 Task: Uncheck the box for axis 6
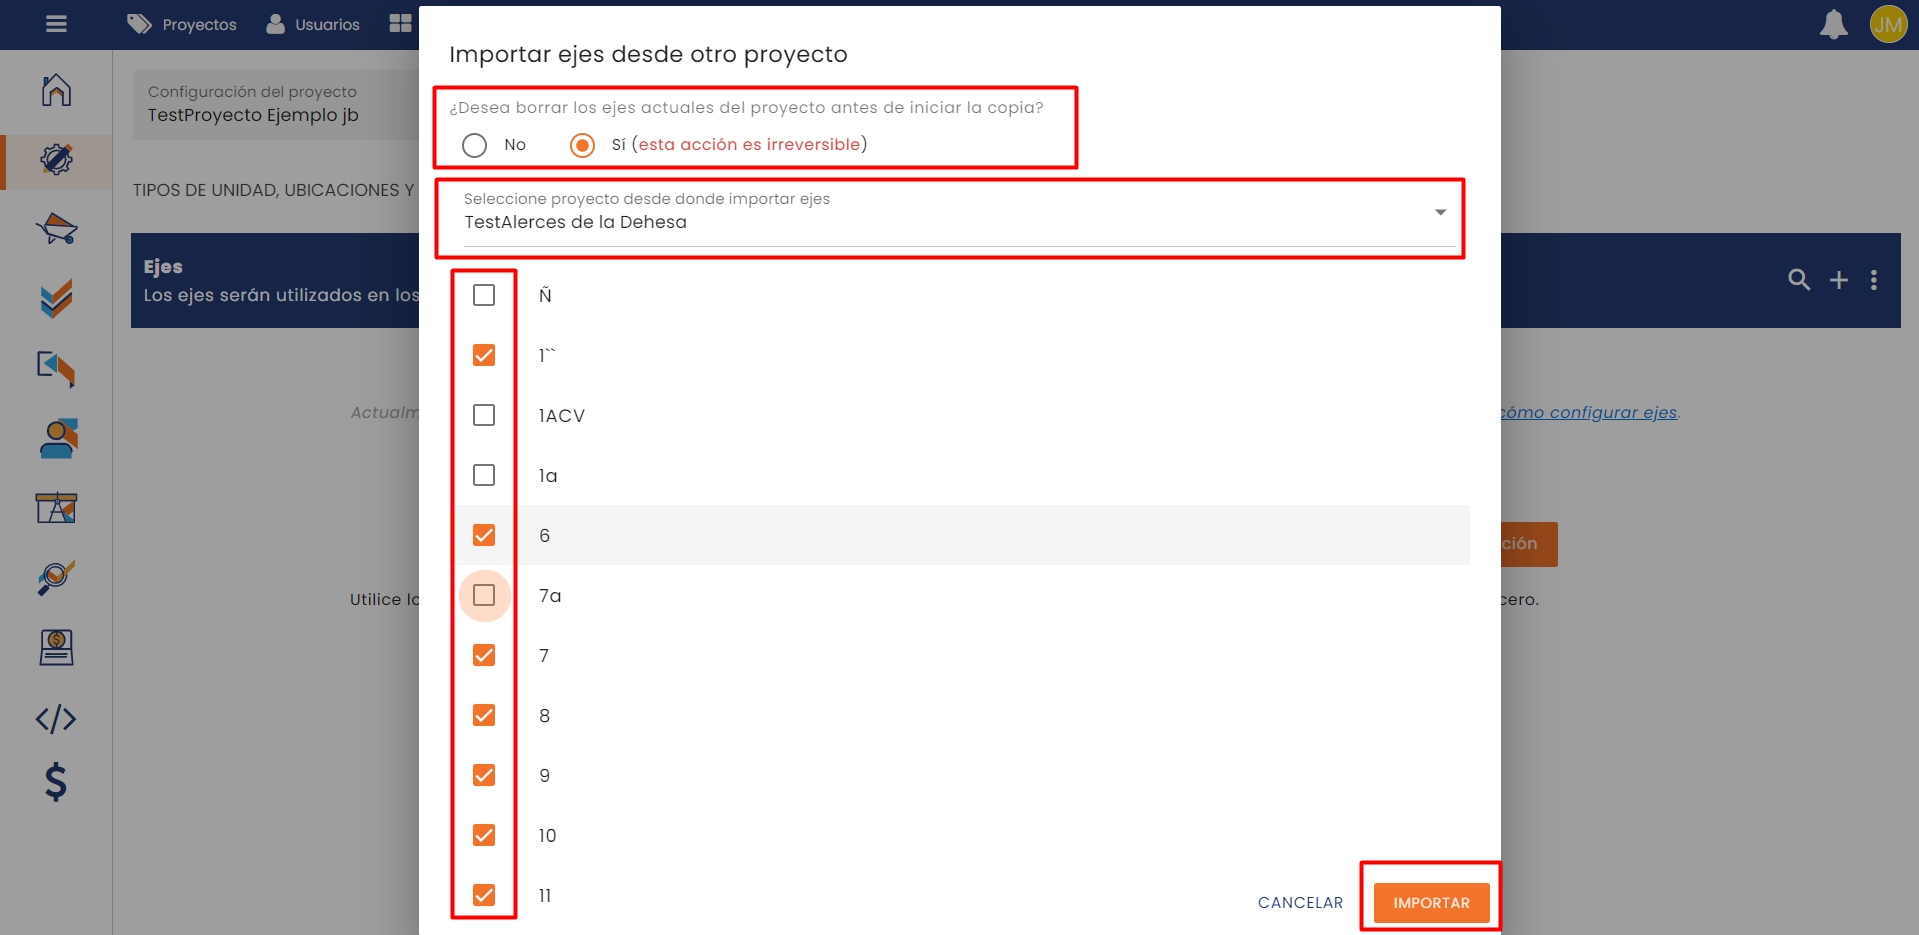(484, 535)
